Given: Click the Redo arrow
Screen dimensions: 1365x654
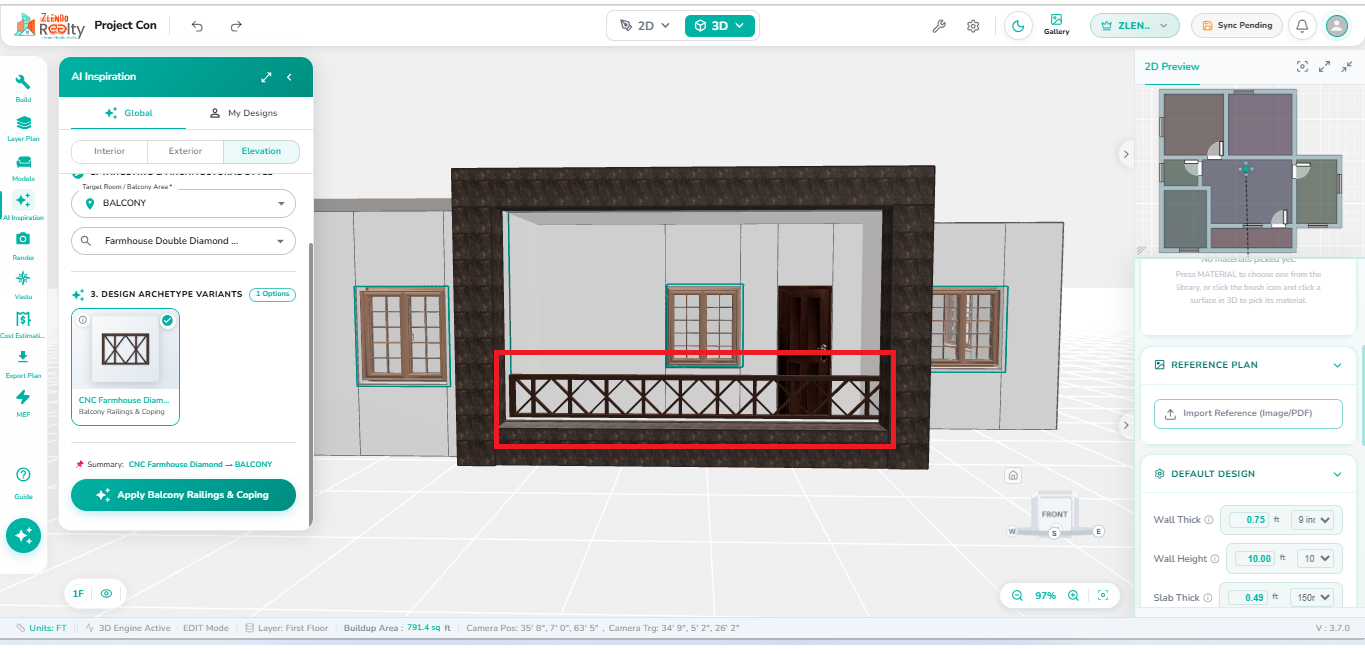Looking at the screenshot, I should pos(236,26).
